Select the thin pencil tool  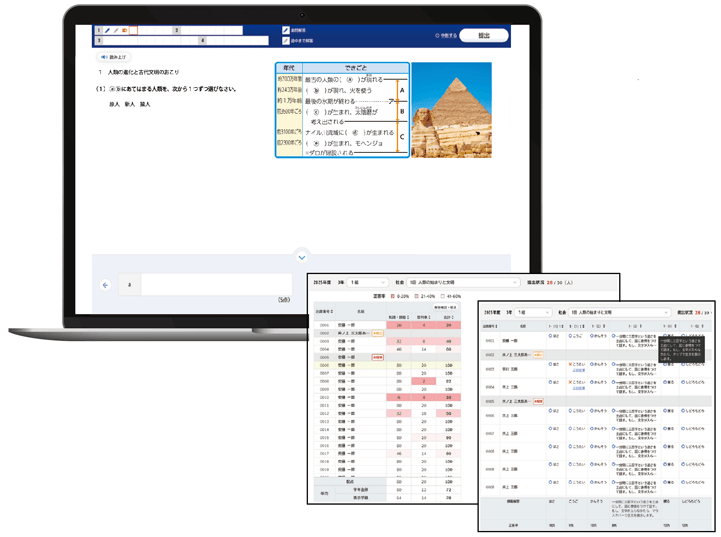[x=116, y=31]
